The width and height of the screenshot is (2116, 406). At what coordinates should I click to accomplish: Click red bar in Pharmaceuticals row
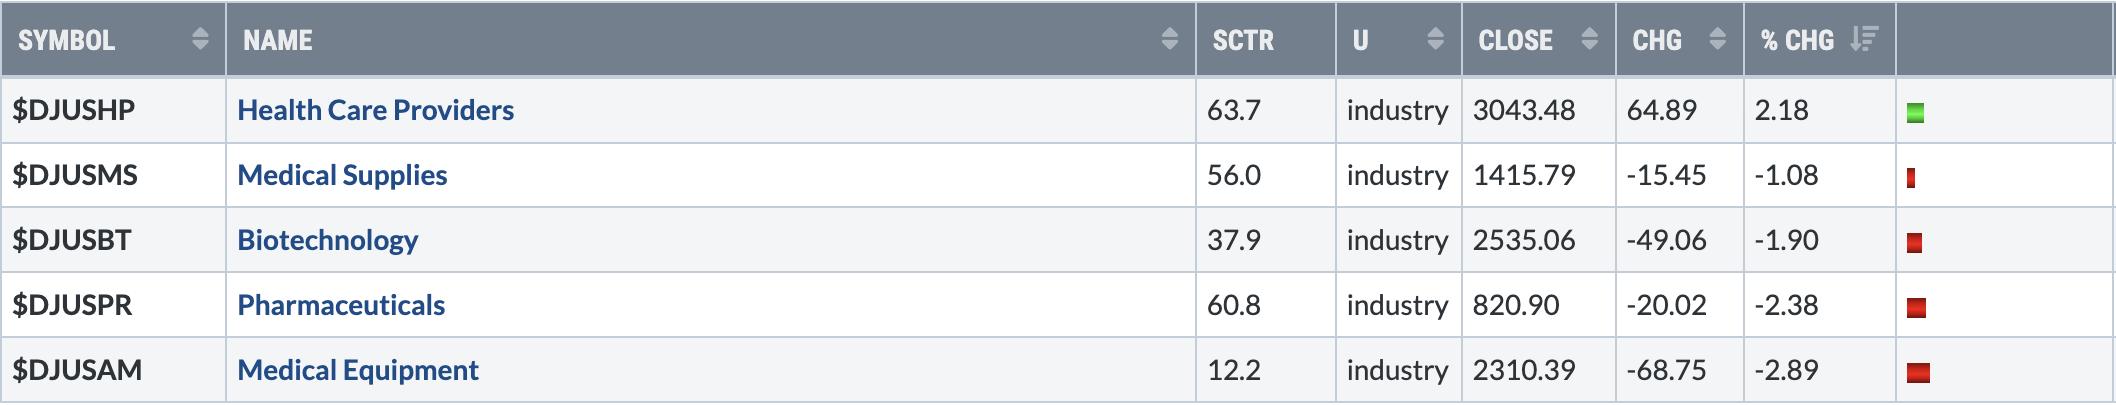[x=1916, y=308]
